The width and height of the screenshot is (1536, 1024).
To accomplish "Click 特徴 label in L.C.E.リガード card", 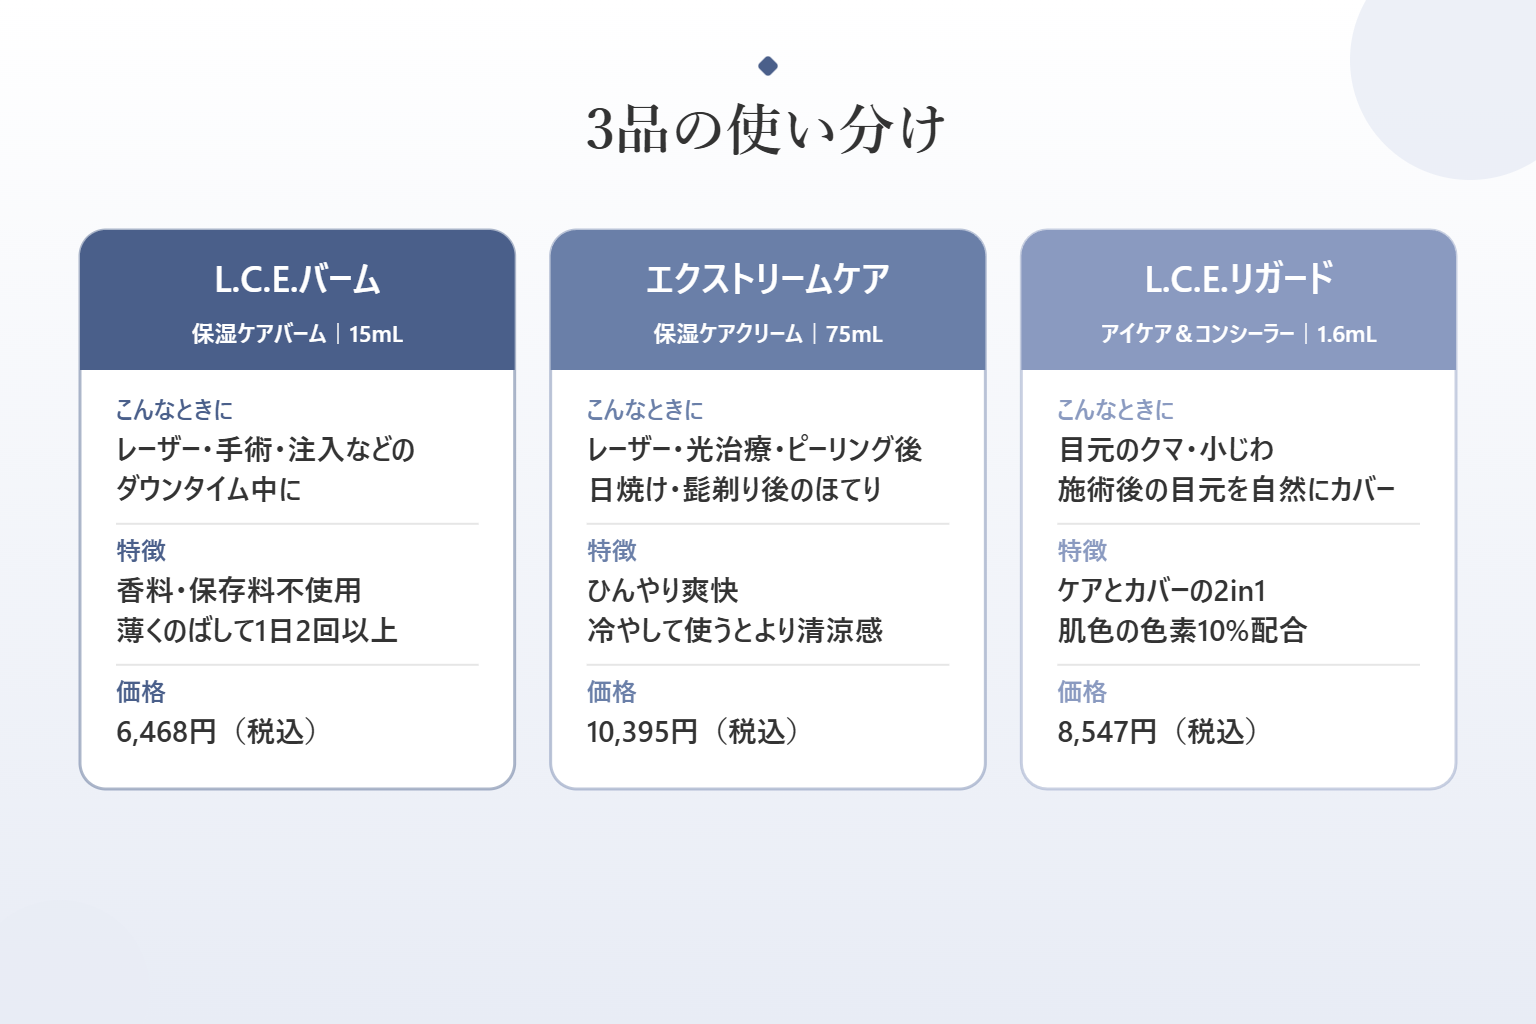I will click(1083, 551).
